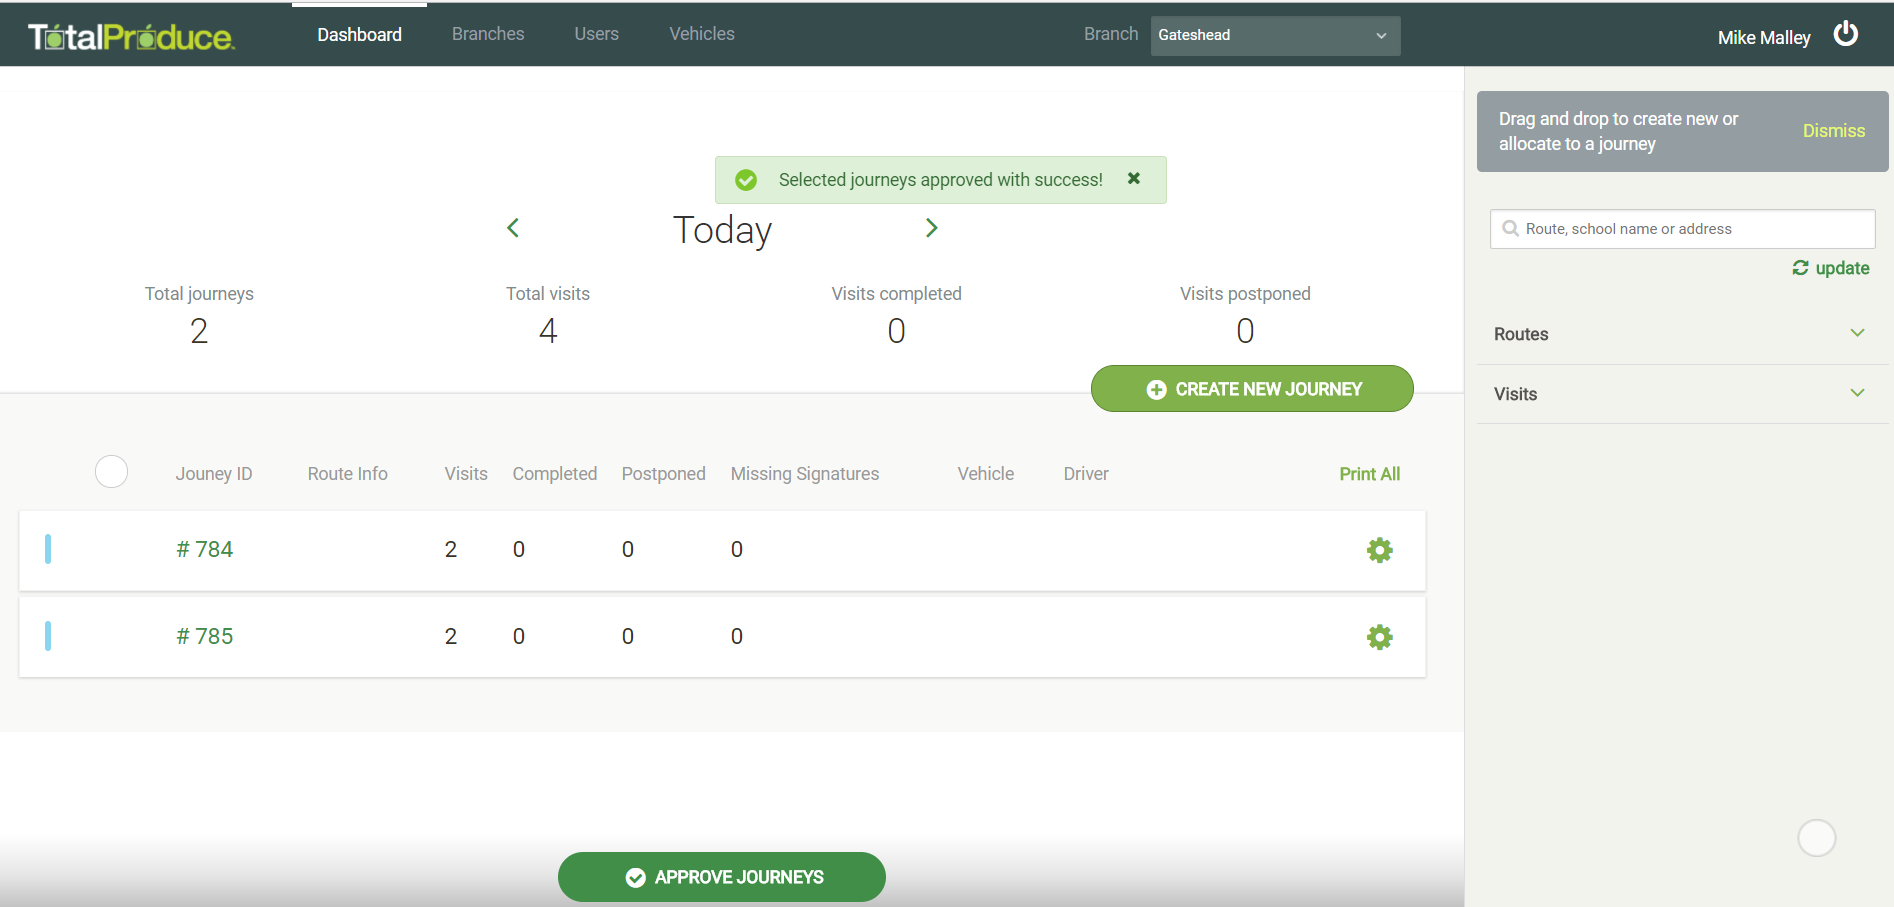Open settings gear for journey #785

[x=1379, y=637]
